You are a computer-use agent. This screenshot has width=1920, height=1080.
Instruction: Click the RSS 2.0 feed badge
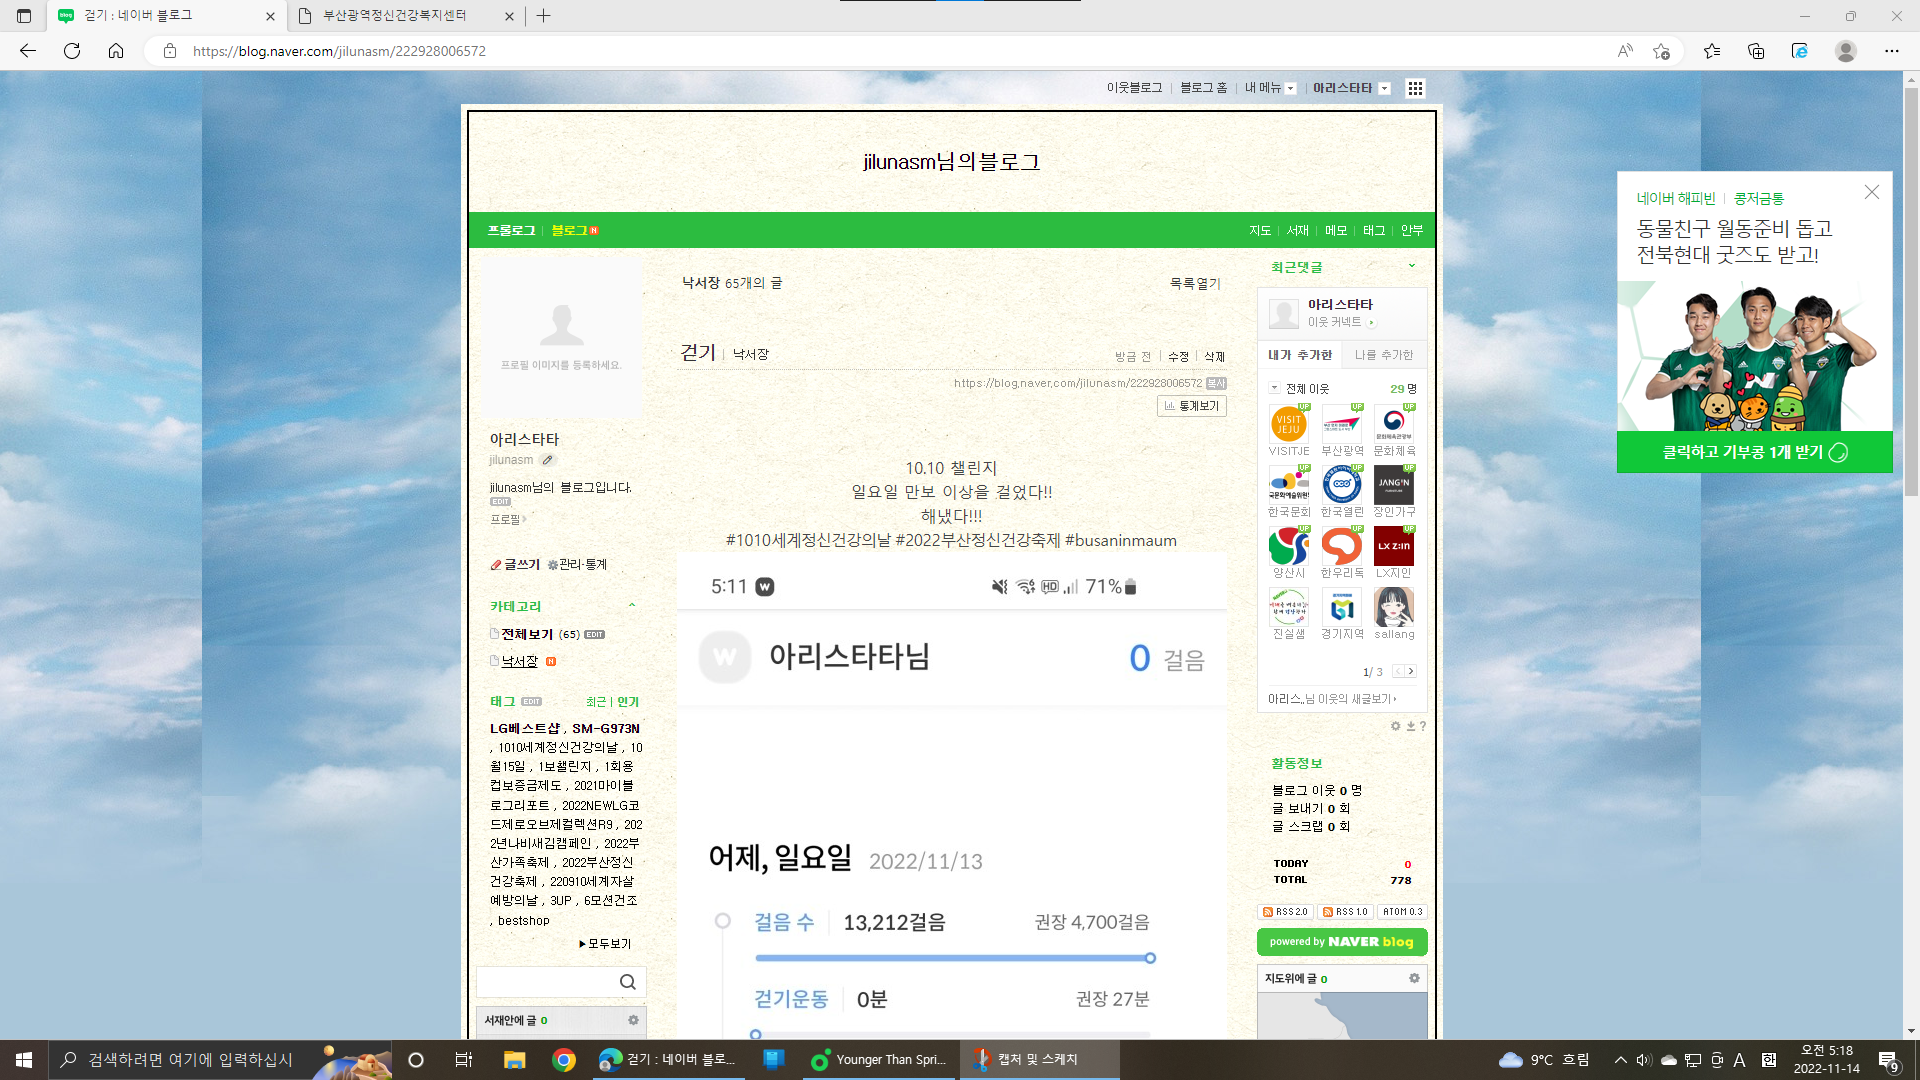(1285, 912)
